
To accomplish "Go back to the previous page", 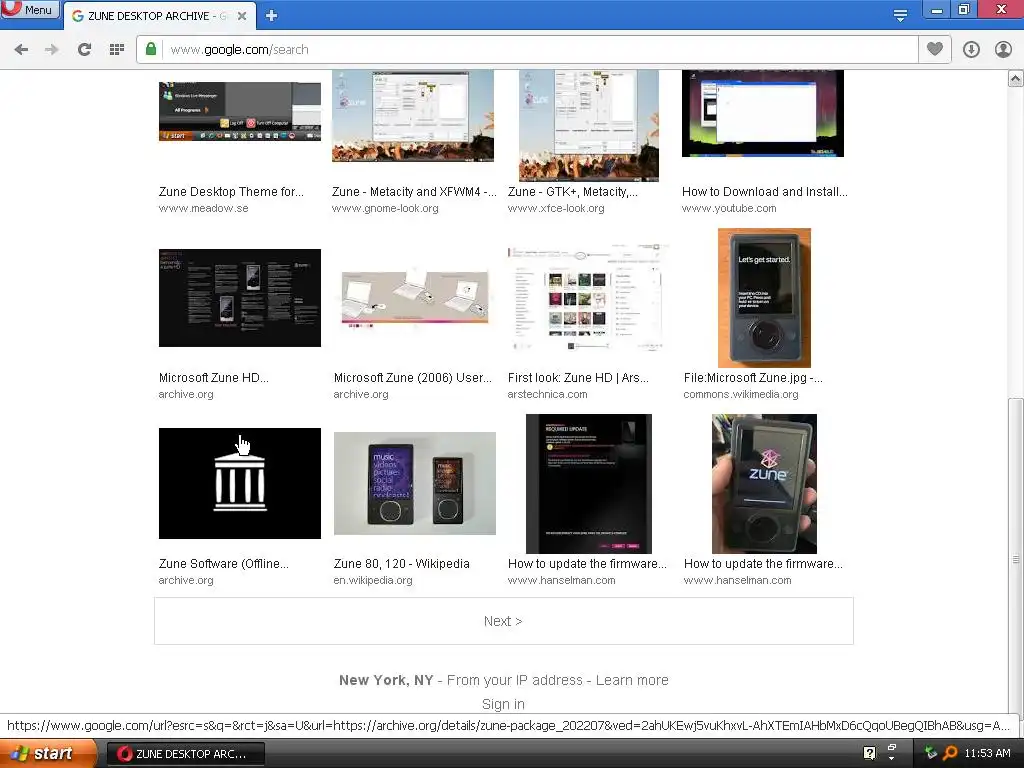I will coord(21,50).
